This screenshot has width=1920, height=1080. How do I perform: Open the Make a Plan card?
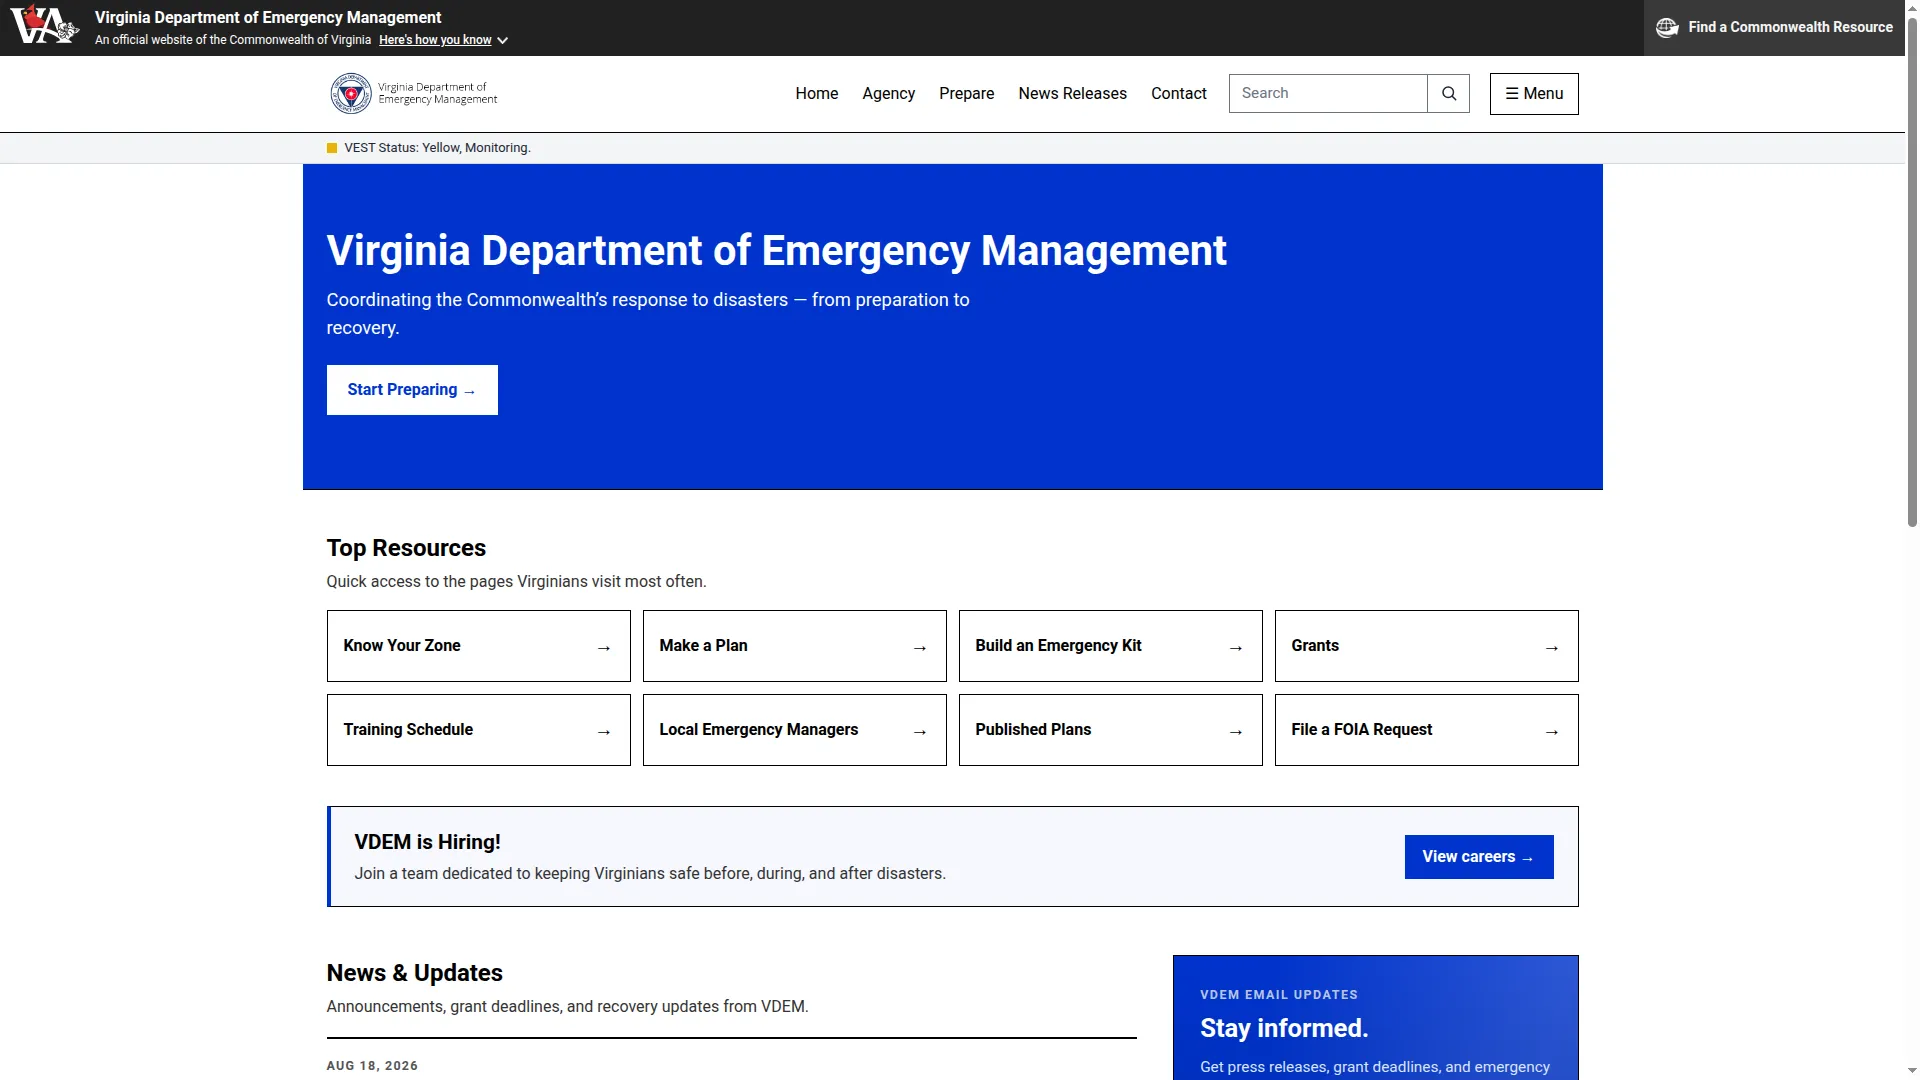pos(795,646)
